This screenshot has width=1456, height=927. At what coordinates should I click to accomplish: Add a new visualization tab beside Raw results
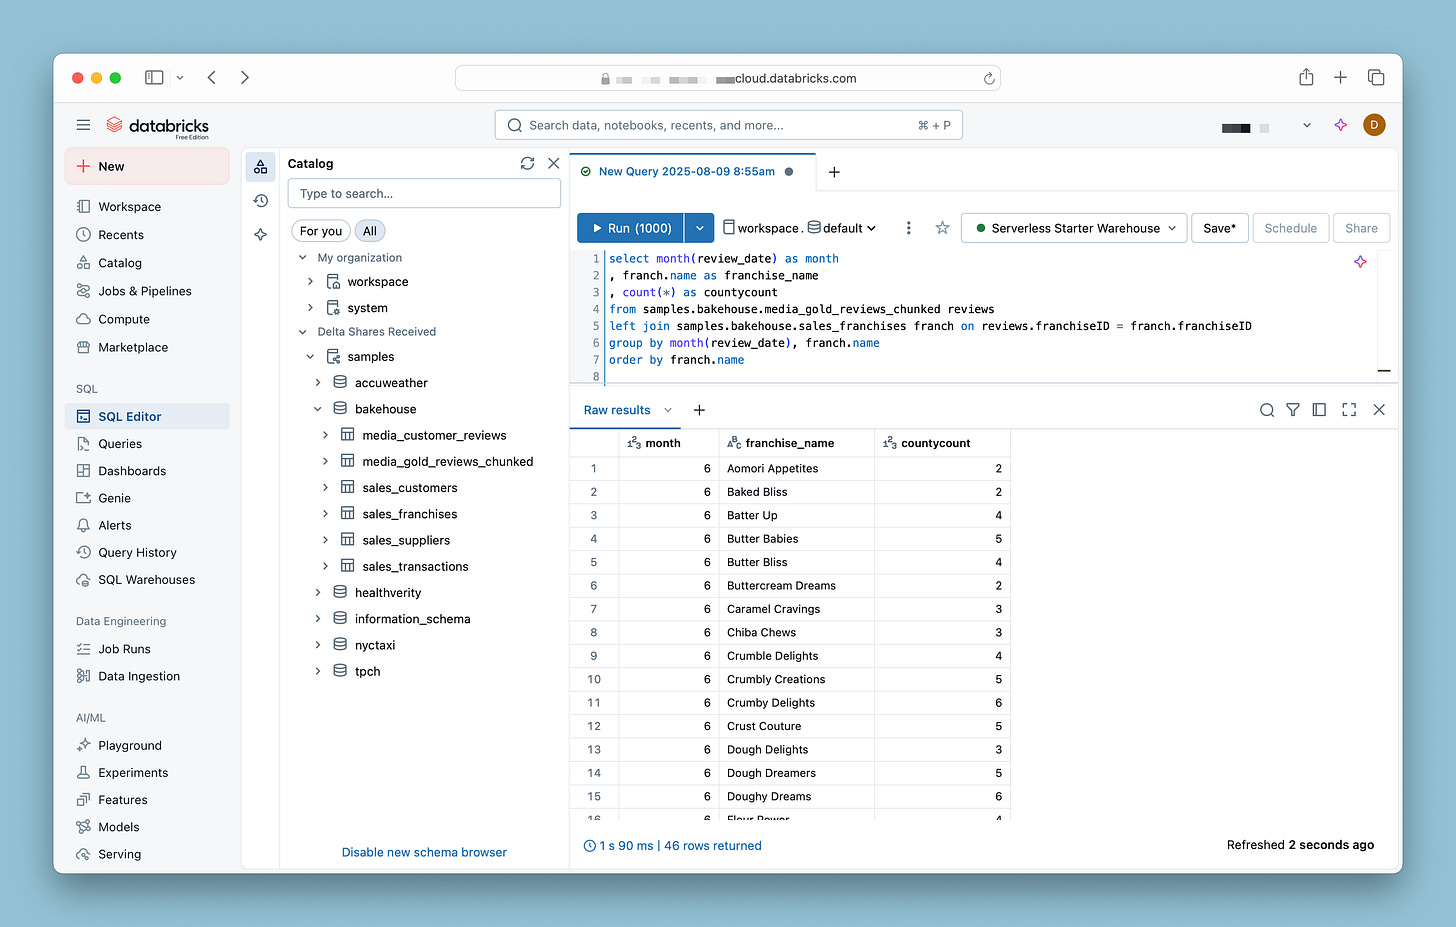699,410
